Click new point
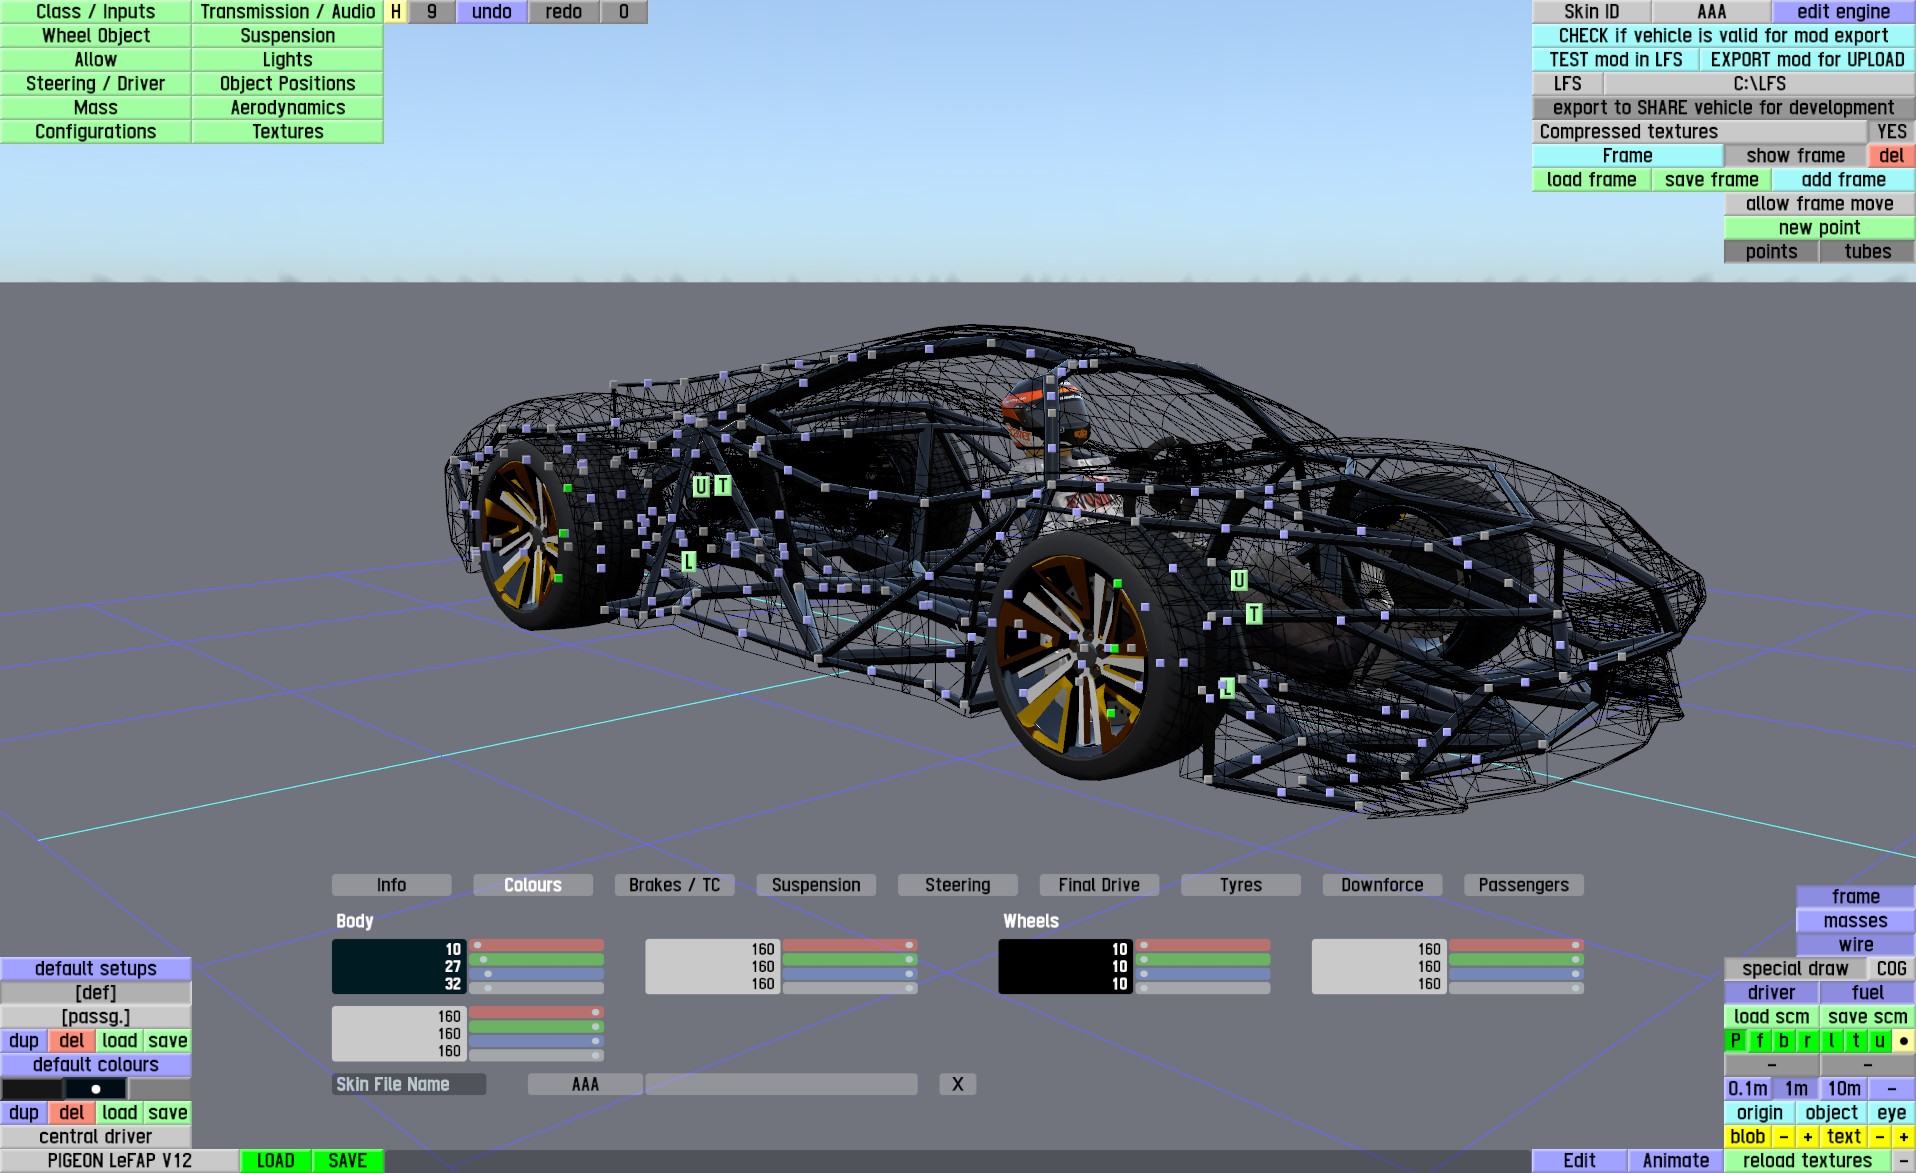 click(x=1819, y=228)
